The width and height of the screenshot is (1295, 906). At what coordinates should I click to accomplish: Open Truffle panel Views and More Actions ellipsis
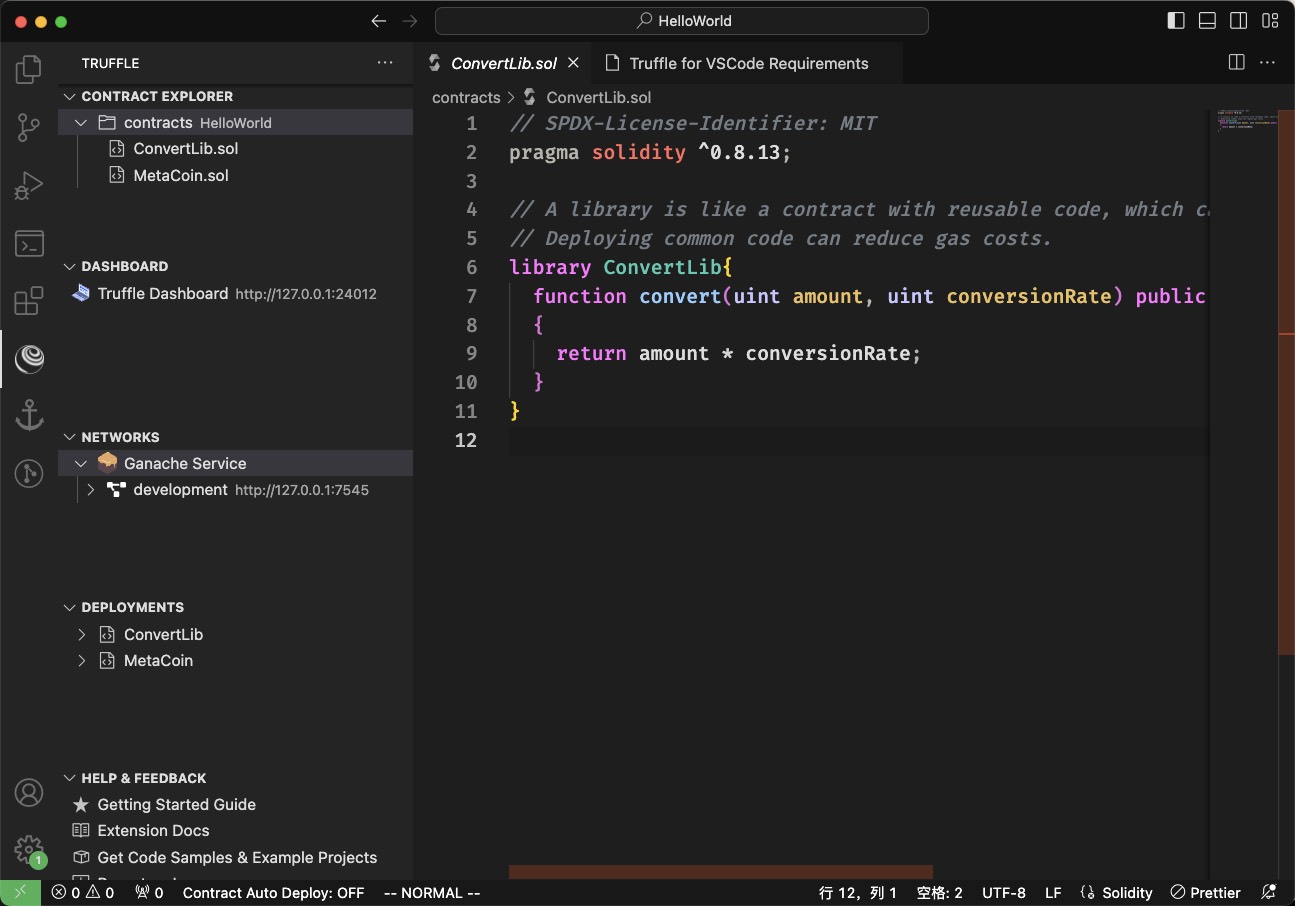385,63
